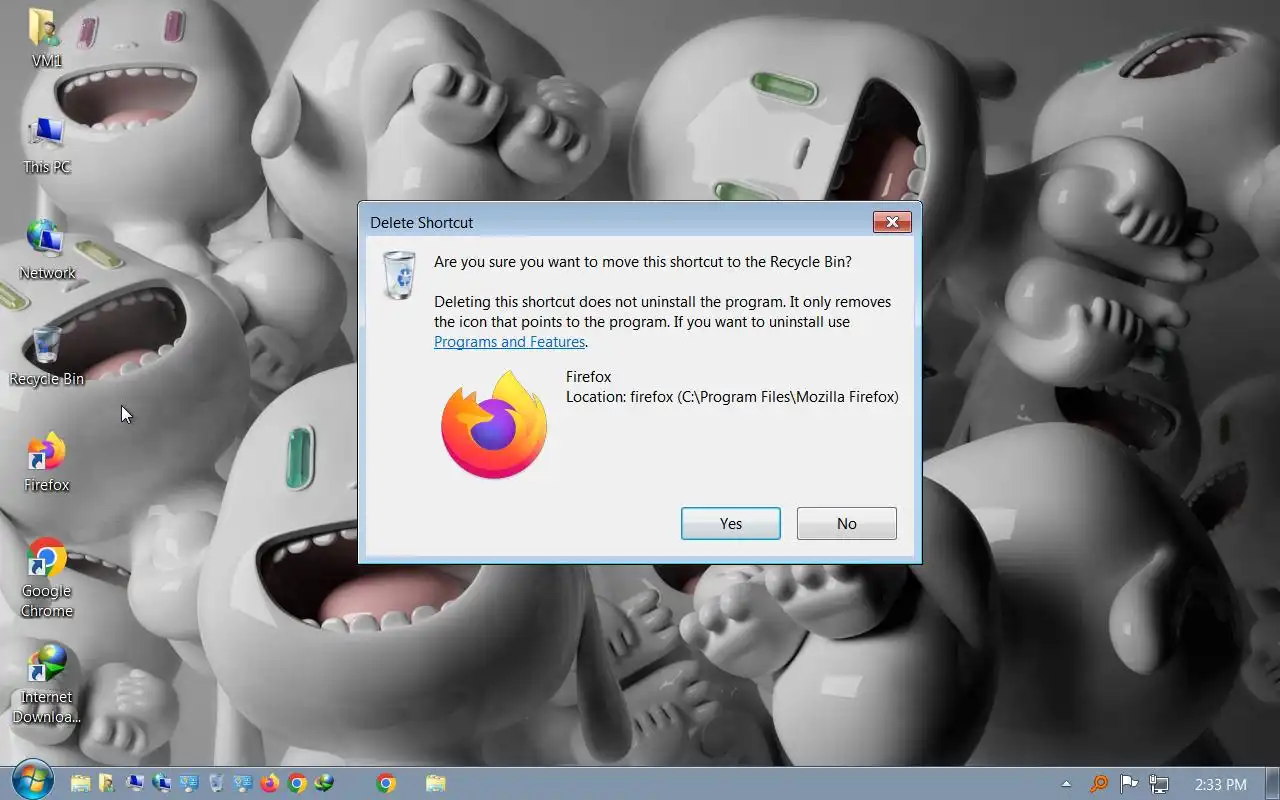Screen dimensions: 1280x800
Task: Confirm deletion with the Yes button
Action: coord(730,523)
